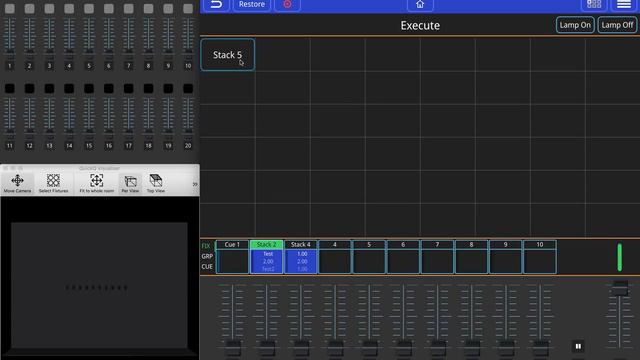Toggle the flash button above channel 2 fader
The image size is (640, 360).
coord(29,9)
